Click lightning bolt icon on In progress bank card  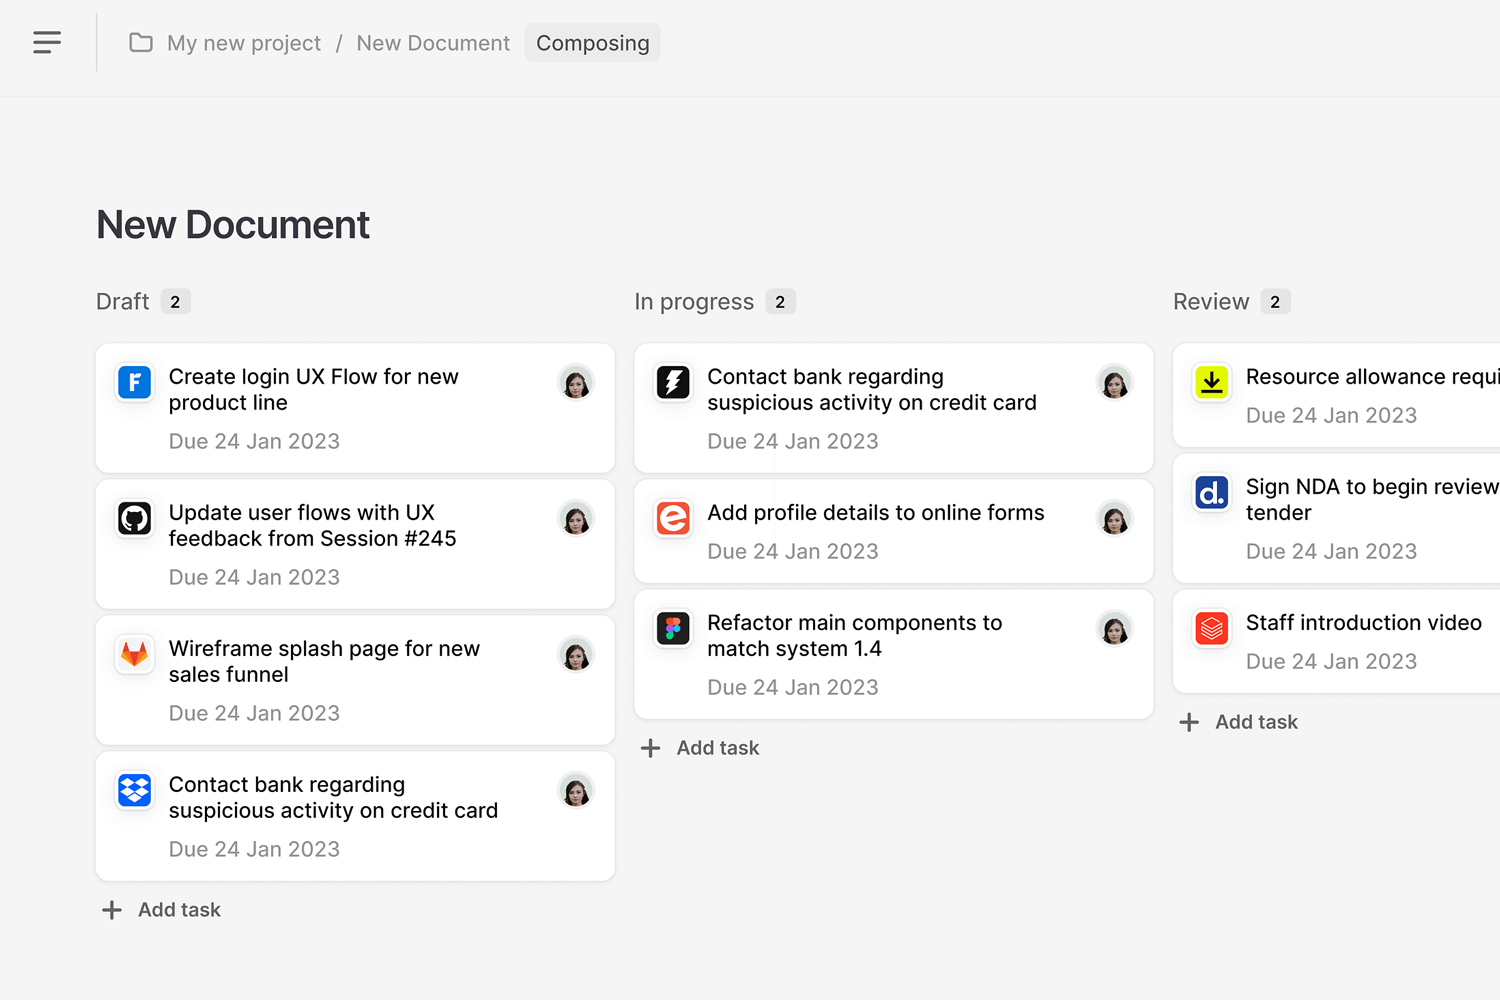point(673,382)
